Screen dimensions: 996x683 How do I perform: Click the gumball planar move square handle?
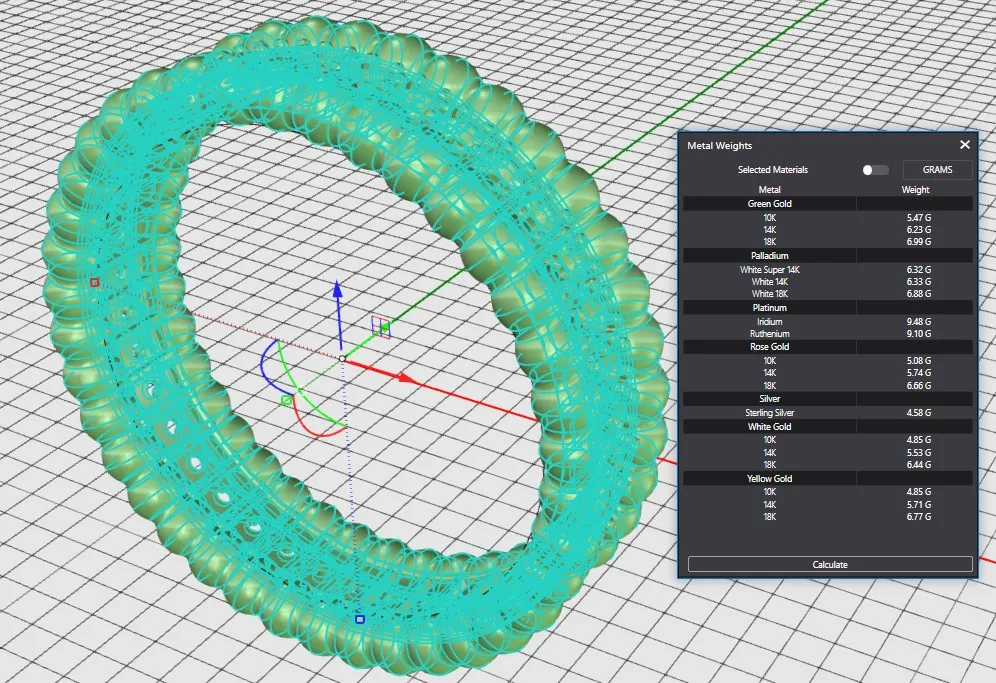tap(381, 325)
